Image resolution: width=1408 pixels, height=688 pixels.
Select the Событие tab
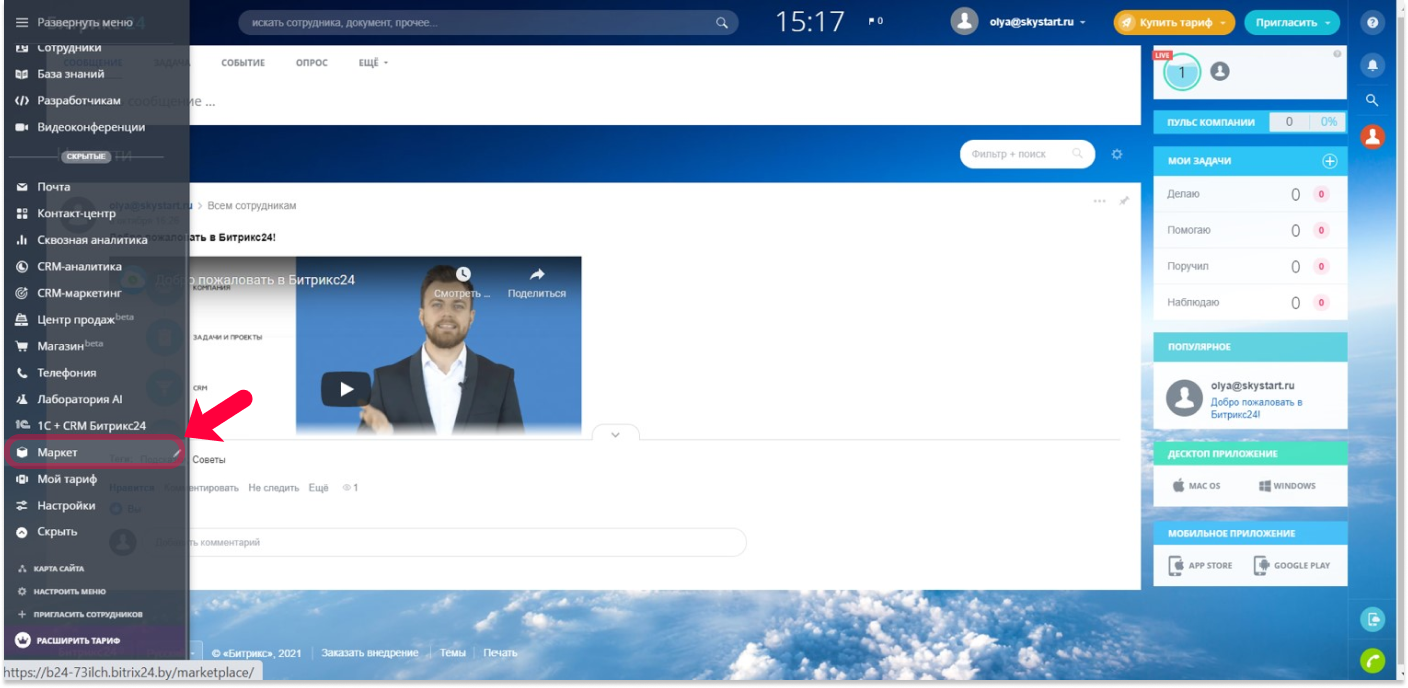point(243,63)
